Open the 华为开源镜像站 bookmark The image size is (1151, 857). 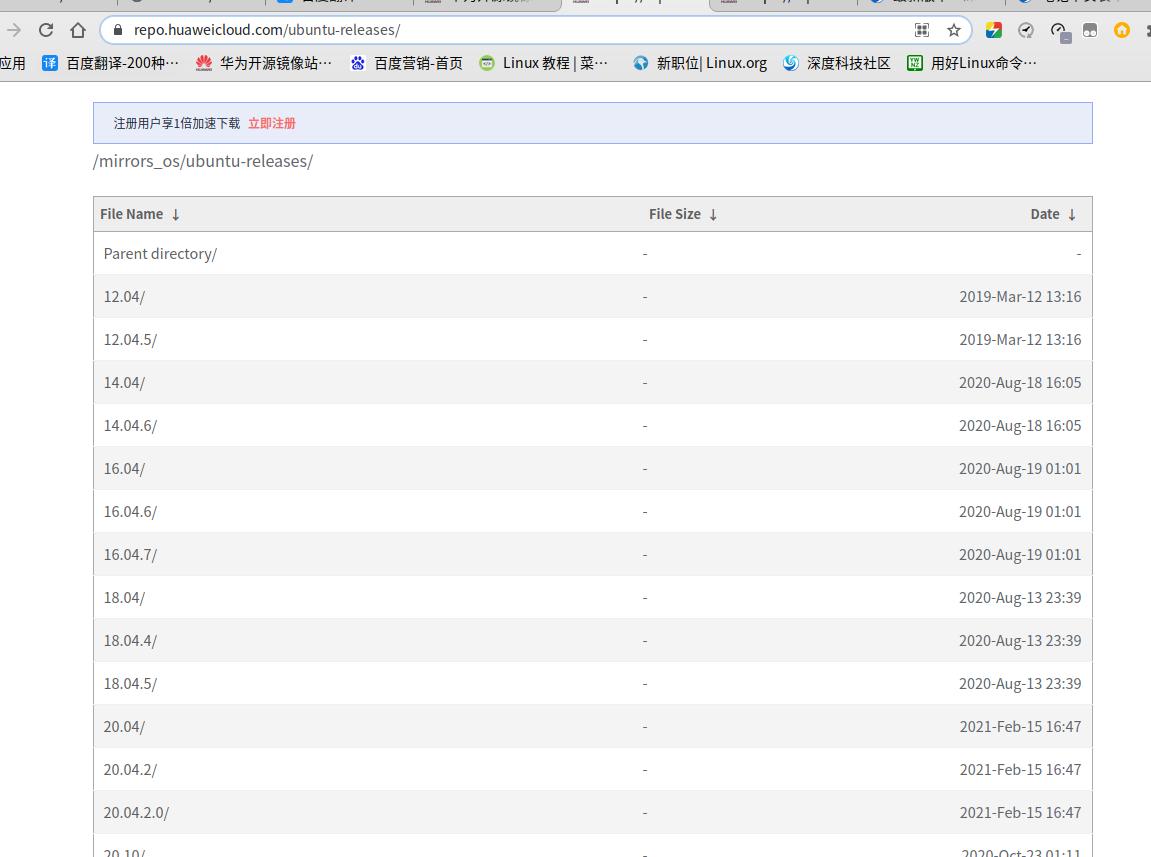264,63
